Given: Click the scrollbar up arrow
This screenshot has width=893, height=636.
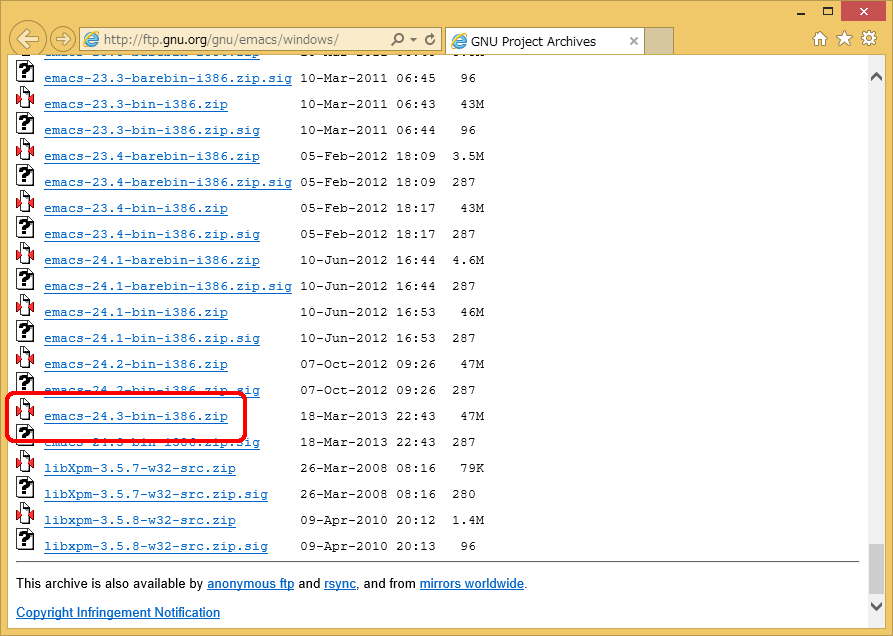Looking at the screenshot, I should click(876, 77).
